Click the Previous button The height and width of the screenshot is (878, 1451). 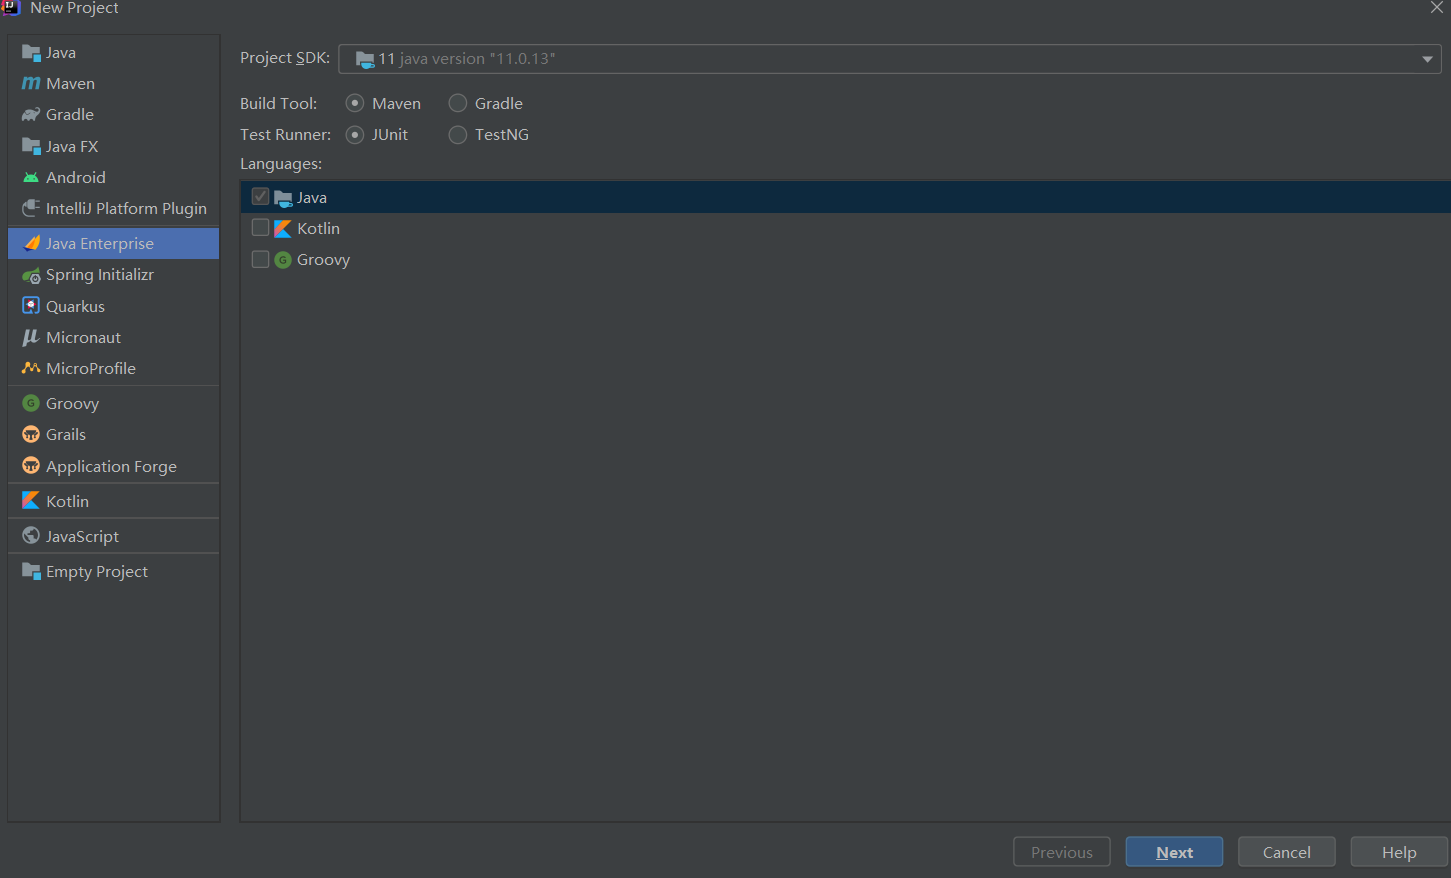click(1062, 852)
